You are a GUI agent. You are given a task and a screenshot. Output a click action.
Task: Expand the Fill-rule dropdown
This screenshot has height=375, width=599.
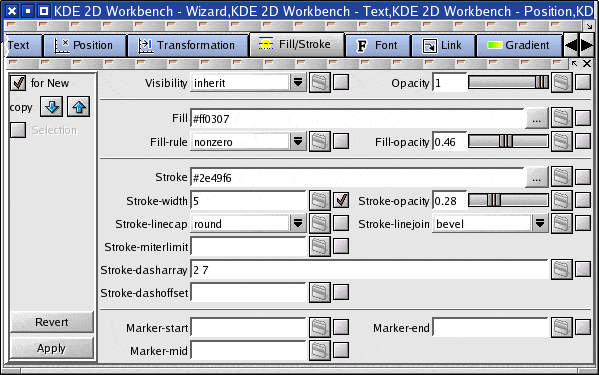(x=298, y=142)
